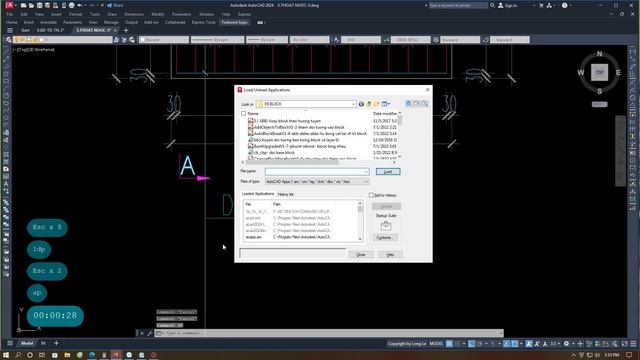The height and width of the screenshot is (360, 640).
Task: Open Windows taskbar search icon
Action: [18, 355]
